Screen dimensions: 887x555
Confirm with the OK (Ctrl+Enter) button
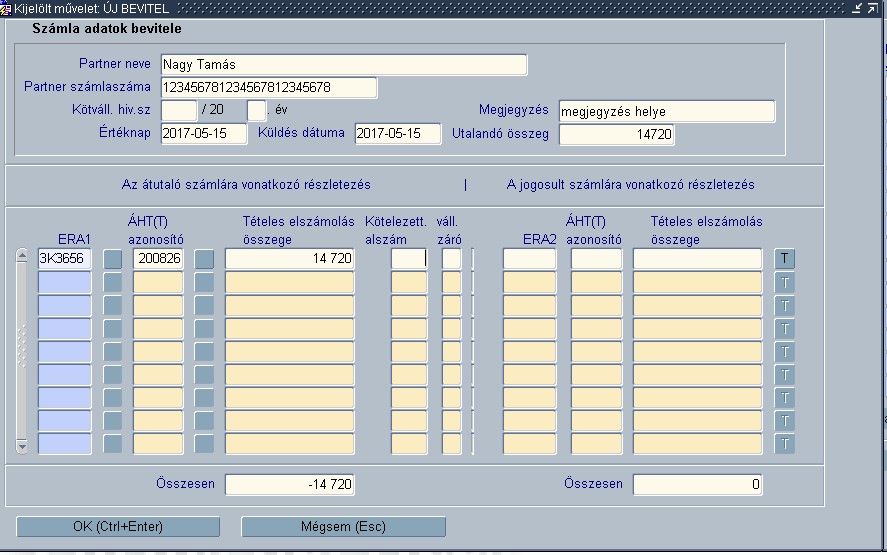[x=118, y=527]
